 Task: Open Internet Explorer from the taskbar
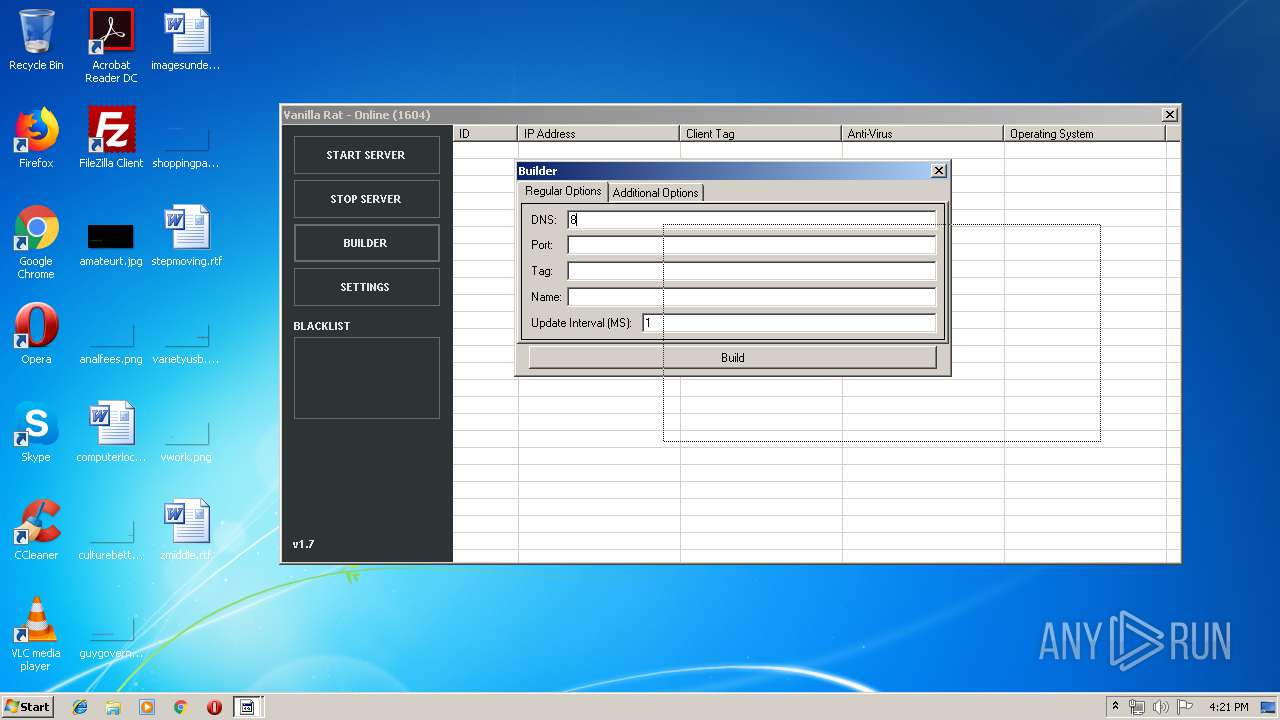[80, 707]
